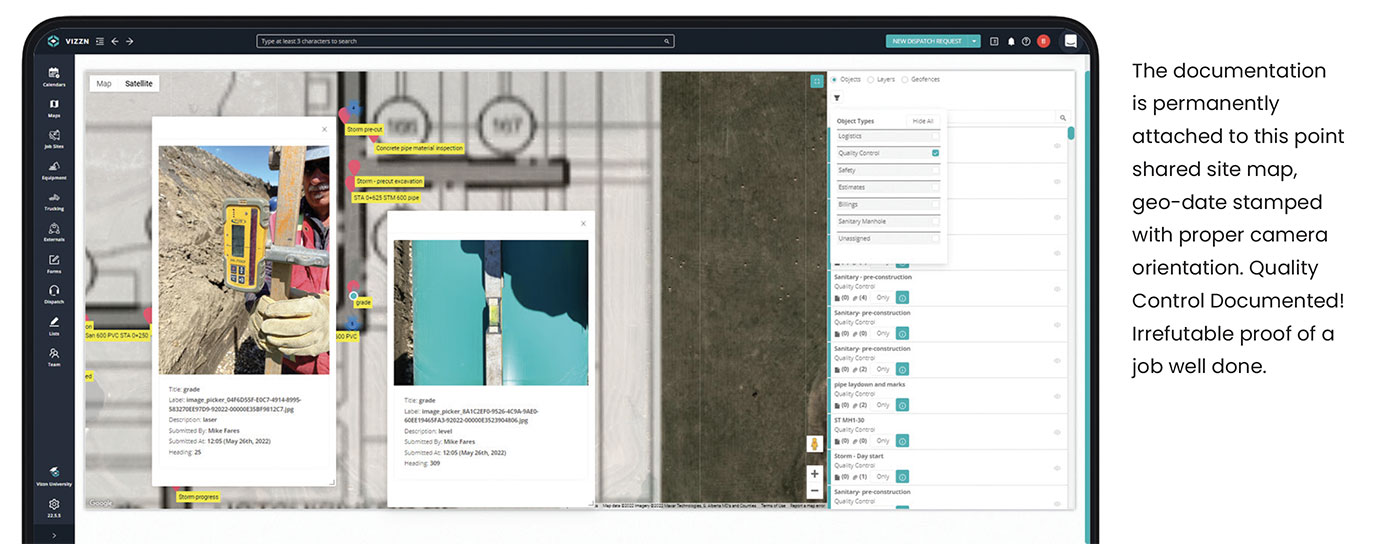Select the Objects radio button
This screenshot has height=544, width=1378.
(835, 79)
